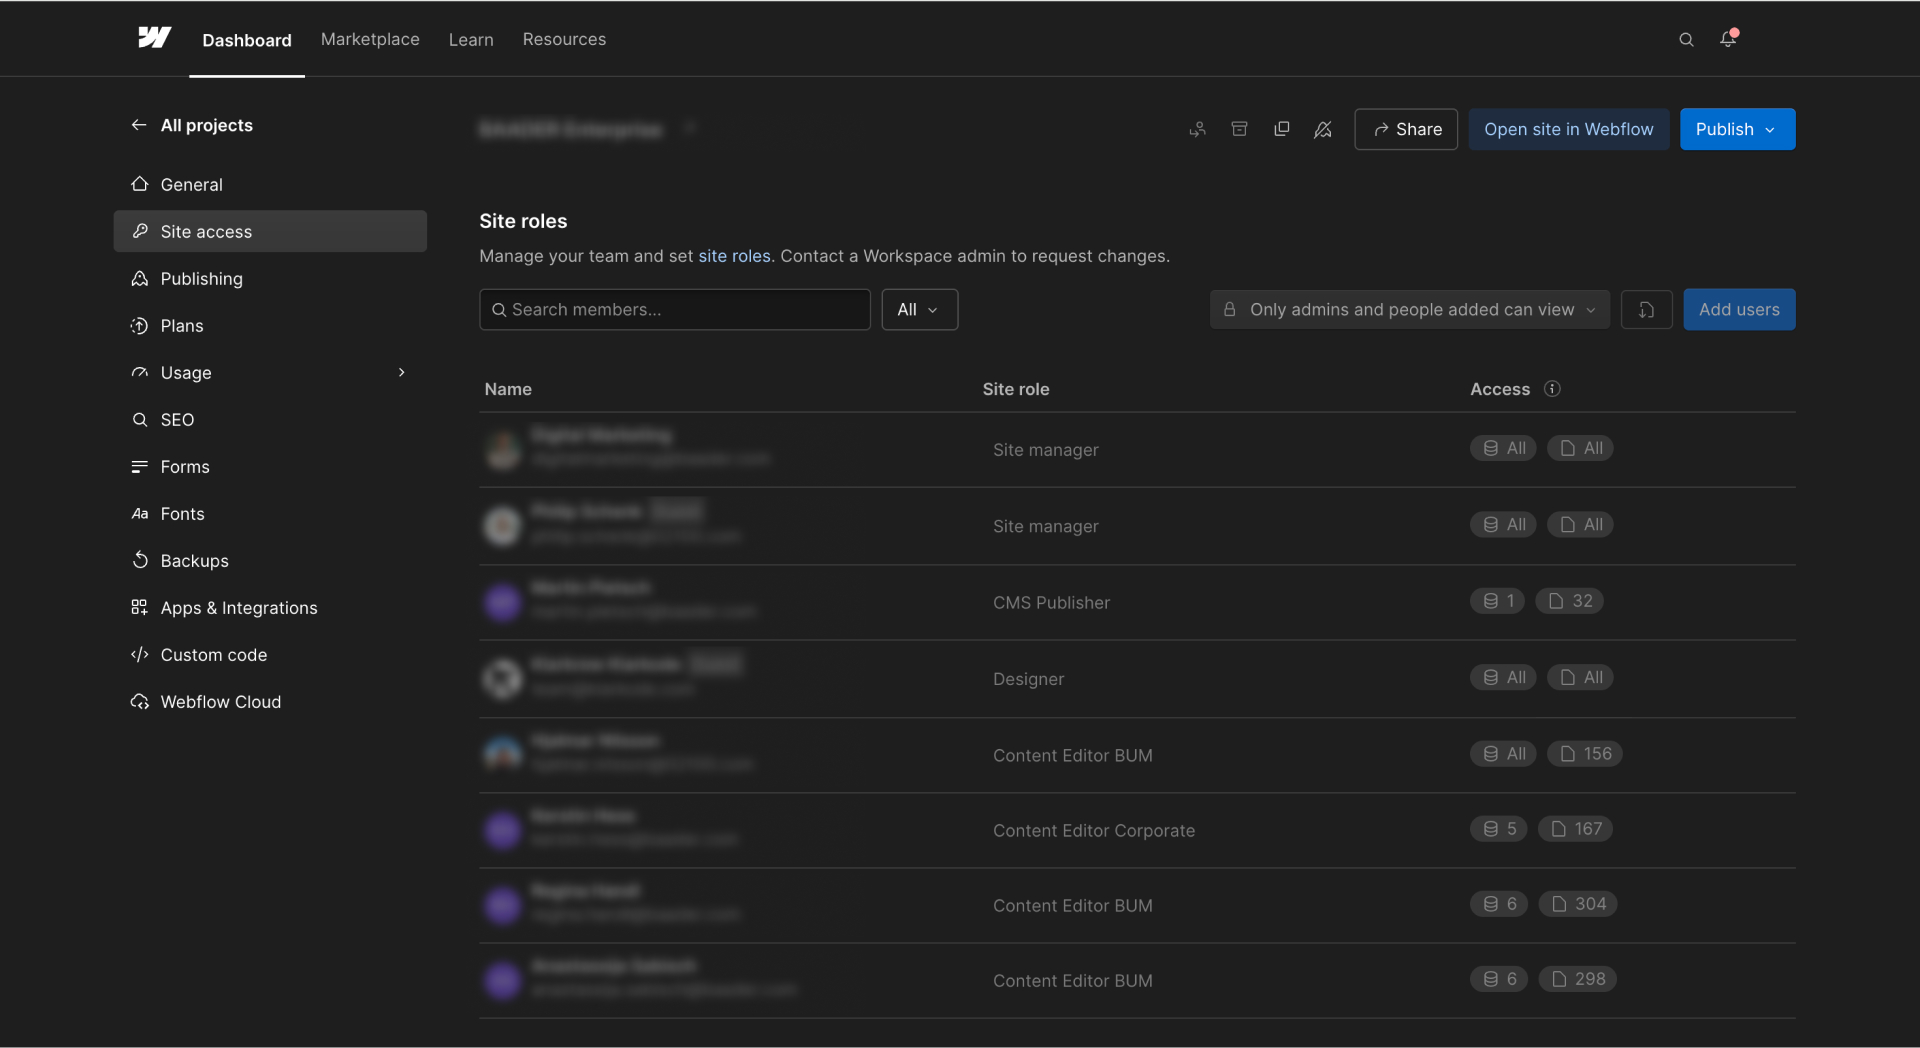
Task: Open the site name dropdown chevron
Action: click(689, 128)
